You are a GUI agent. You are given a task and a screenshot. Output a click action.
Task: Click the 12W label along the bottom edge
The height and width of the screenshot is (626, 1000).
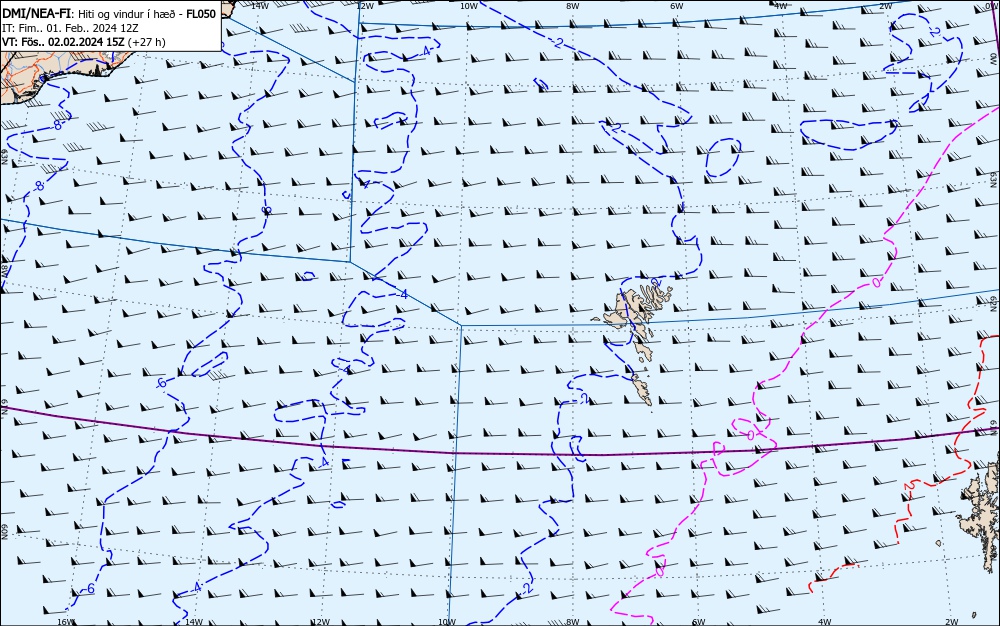tap(321, 622)
